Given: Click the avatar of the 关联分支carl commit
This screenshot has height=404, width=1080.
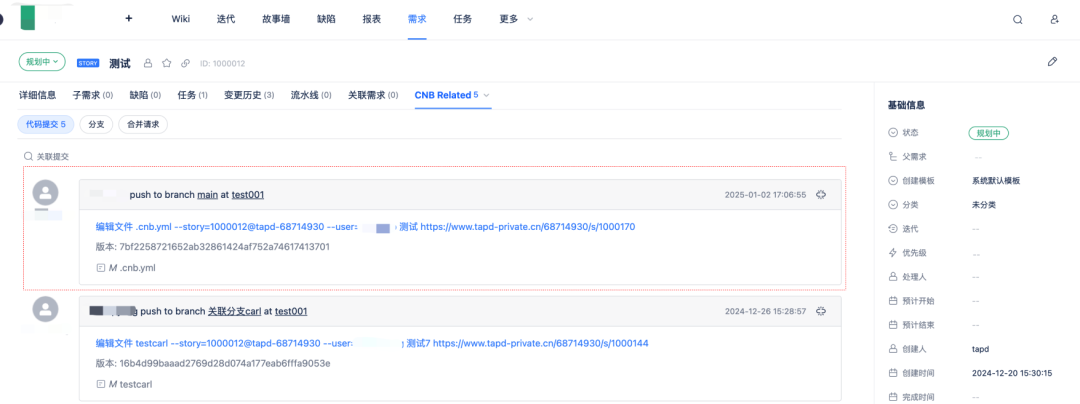Looking at the screenshot, I should [x=45, y=310].
